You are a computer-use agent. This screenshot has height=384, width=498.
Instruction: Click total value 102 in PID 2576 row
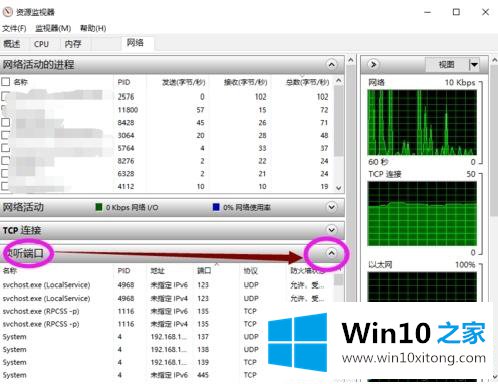tap(322, 97)
